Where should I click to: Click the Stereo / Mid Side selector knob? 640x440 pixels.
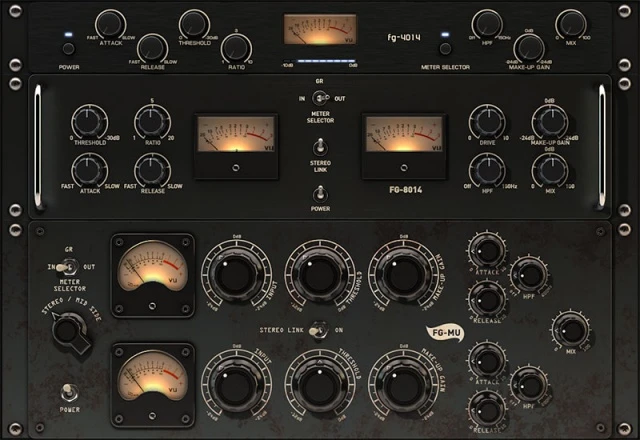[x=70, y=330]
